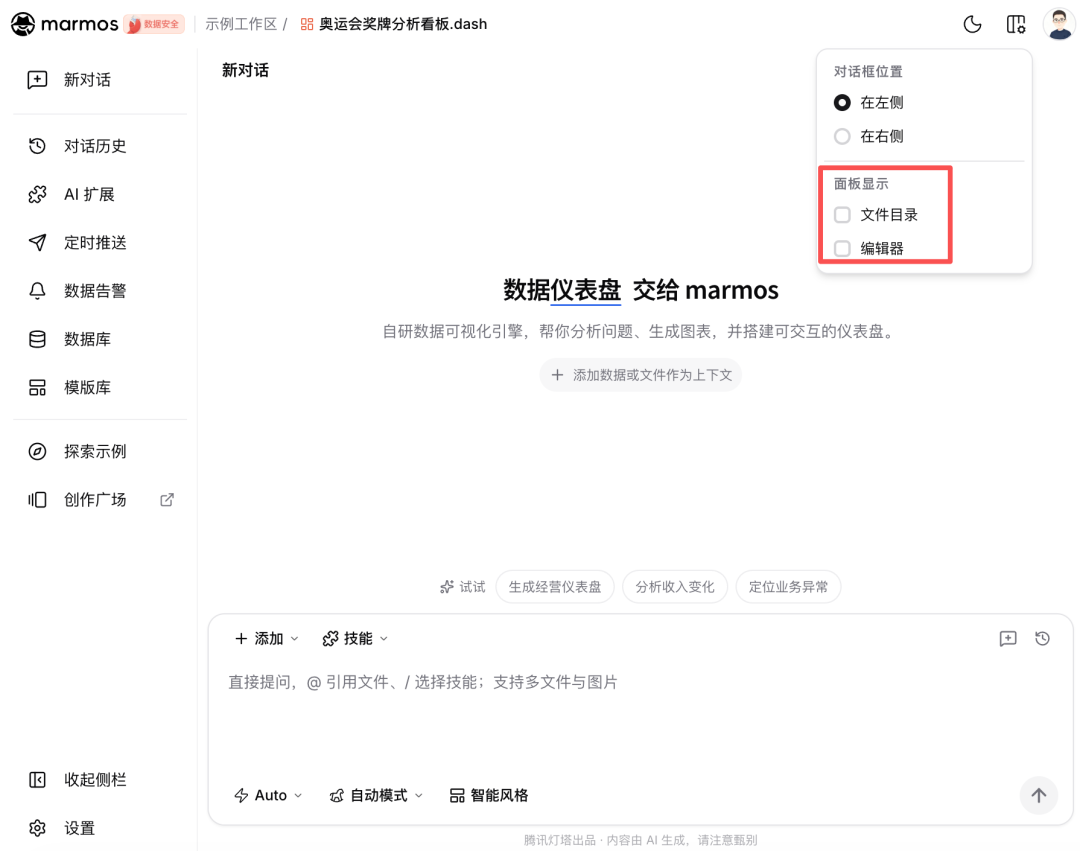The height and width of the screenshot is (851, 1080).
Task: Expand the 技能 dropdown
Action: point(355,639)
